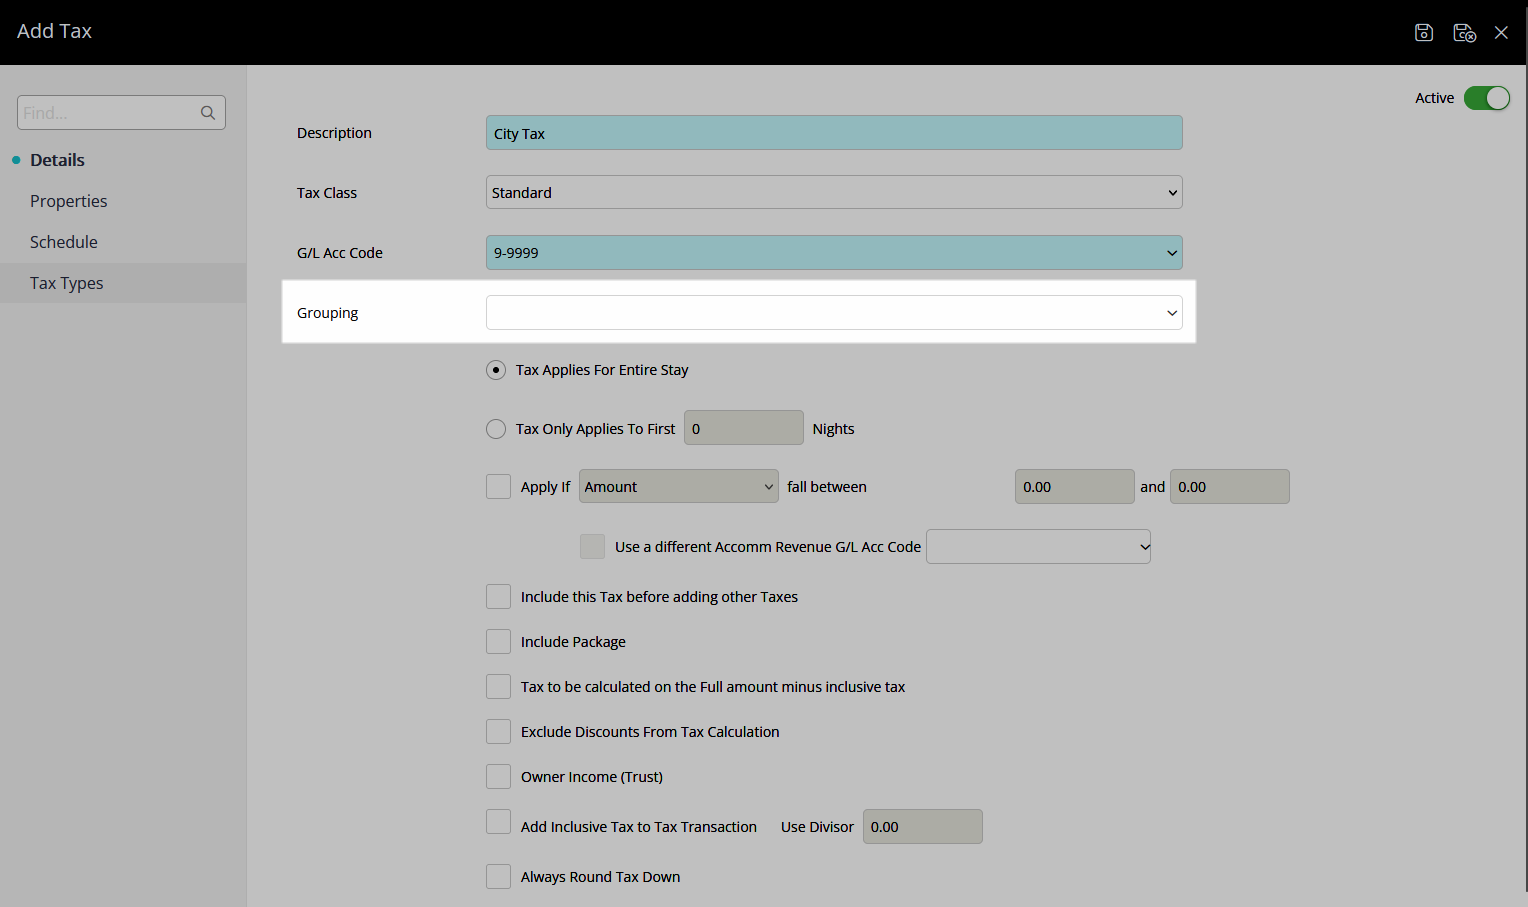Expand the Grouping dropdown

834,312
